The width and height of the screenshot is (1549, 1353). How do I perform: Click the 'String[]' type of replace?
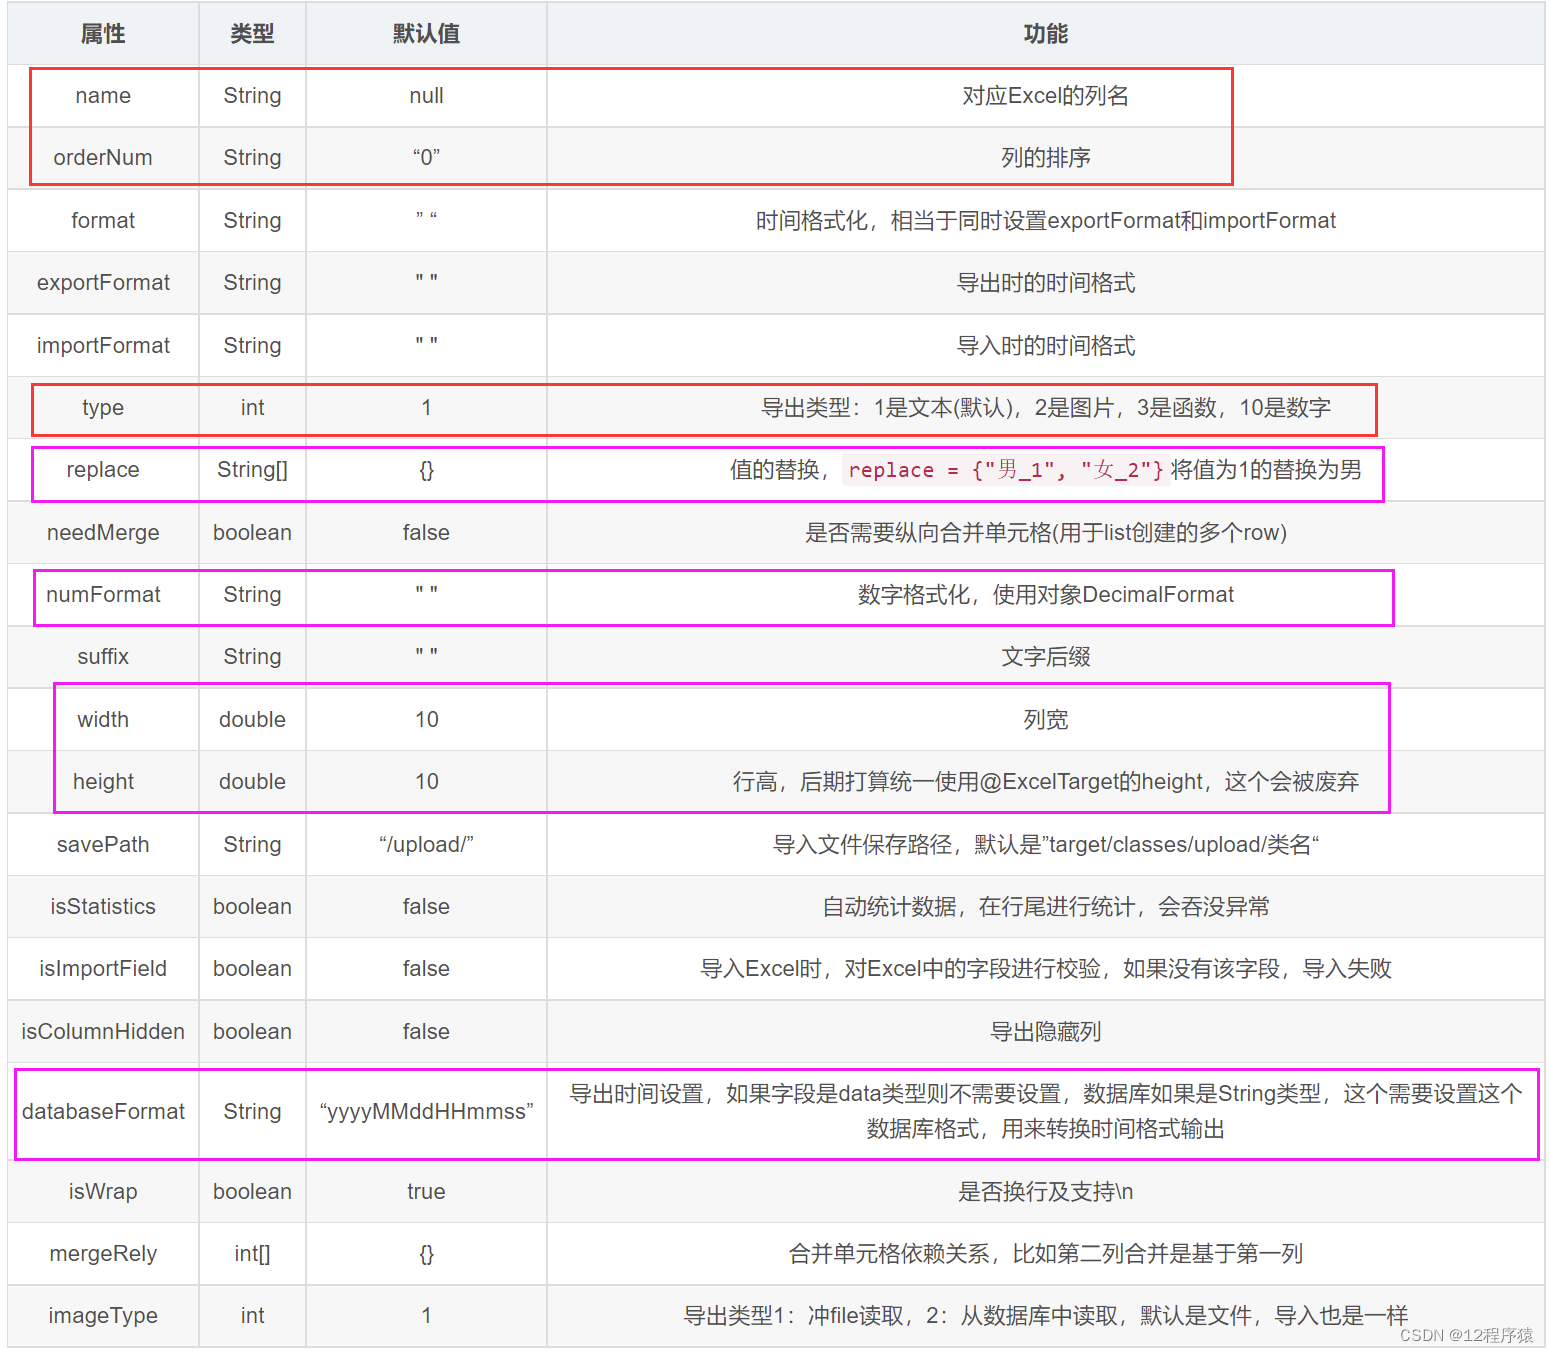click(252, 470)
